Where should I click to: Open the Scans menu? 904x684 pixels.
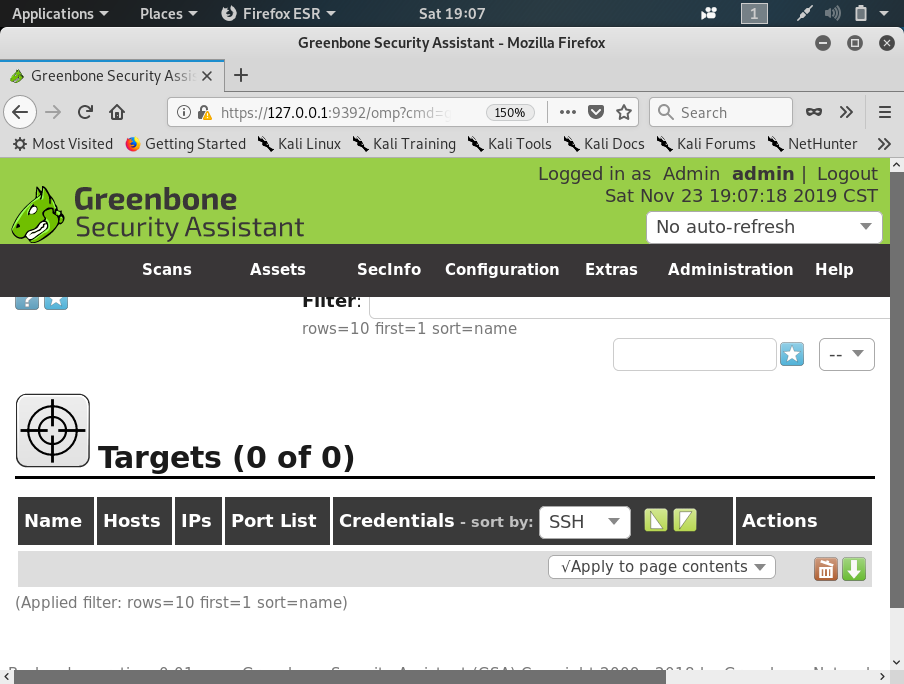167,269
